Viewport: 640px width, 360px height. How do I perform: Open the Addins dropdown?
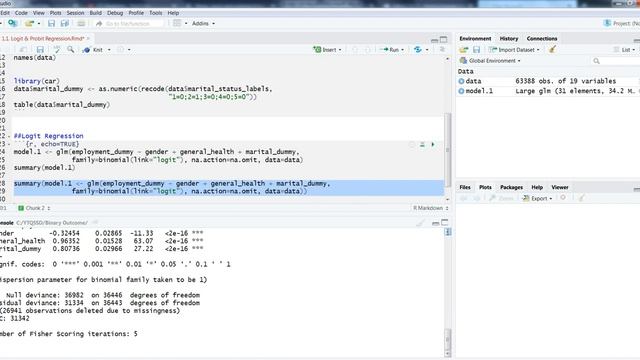(203, 23)
